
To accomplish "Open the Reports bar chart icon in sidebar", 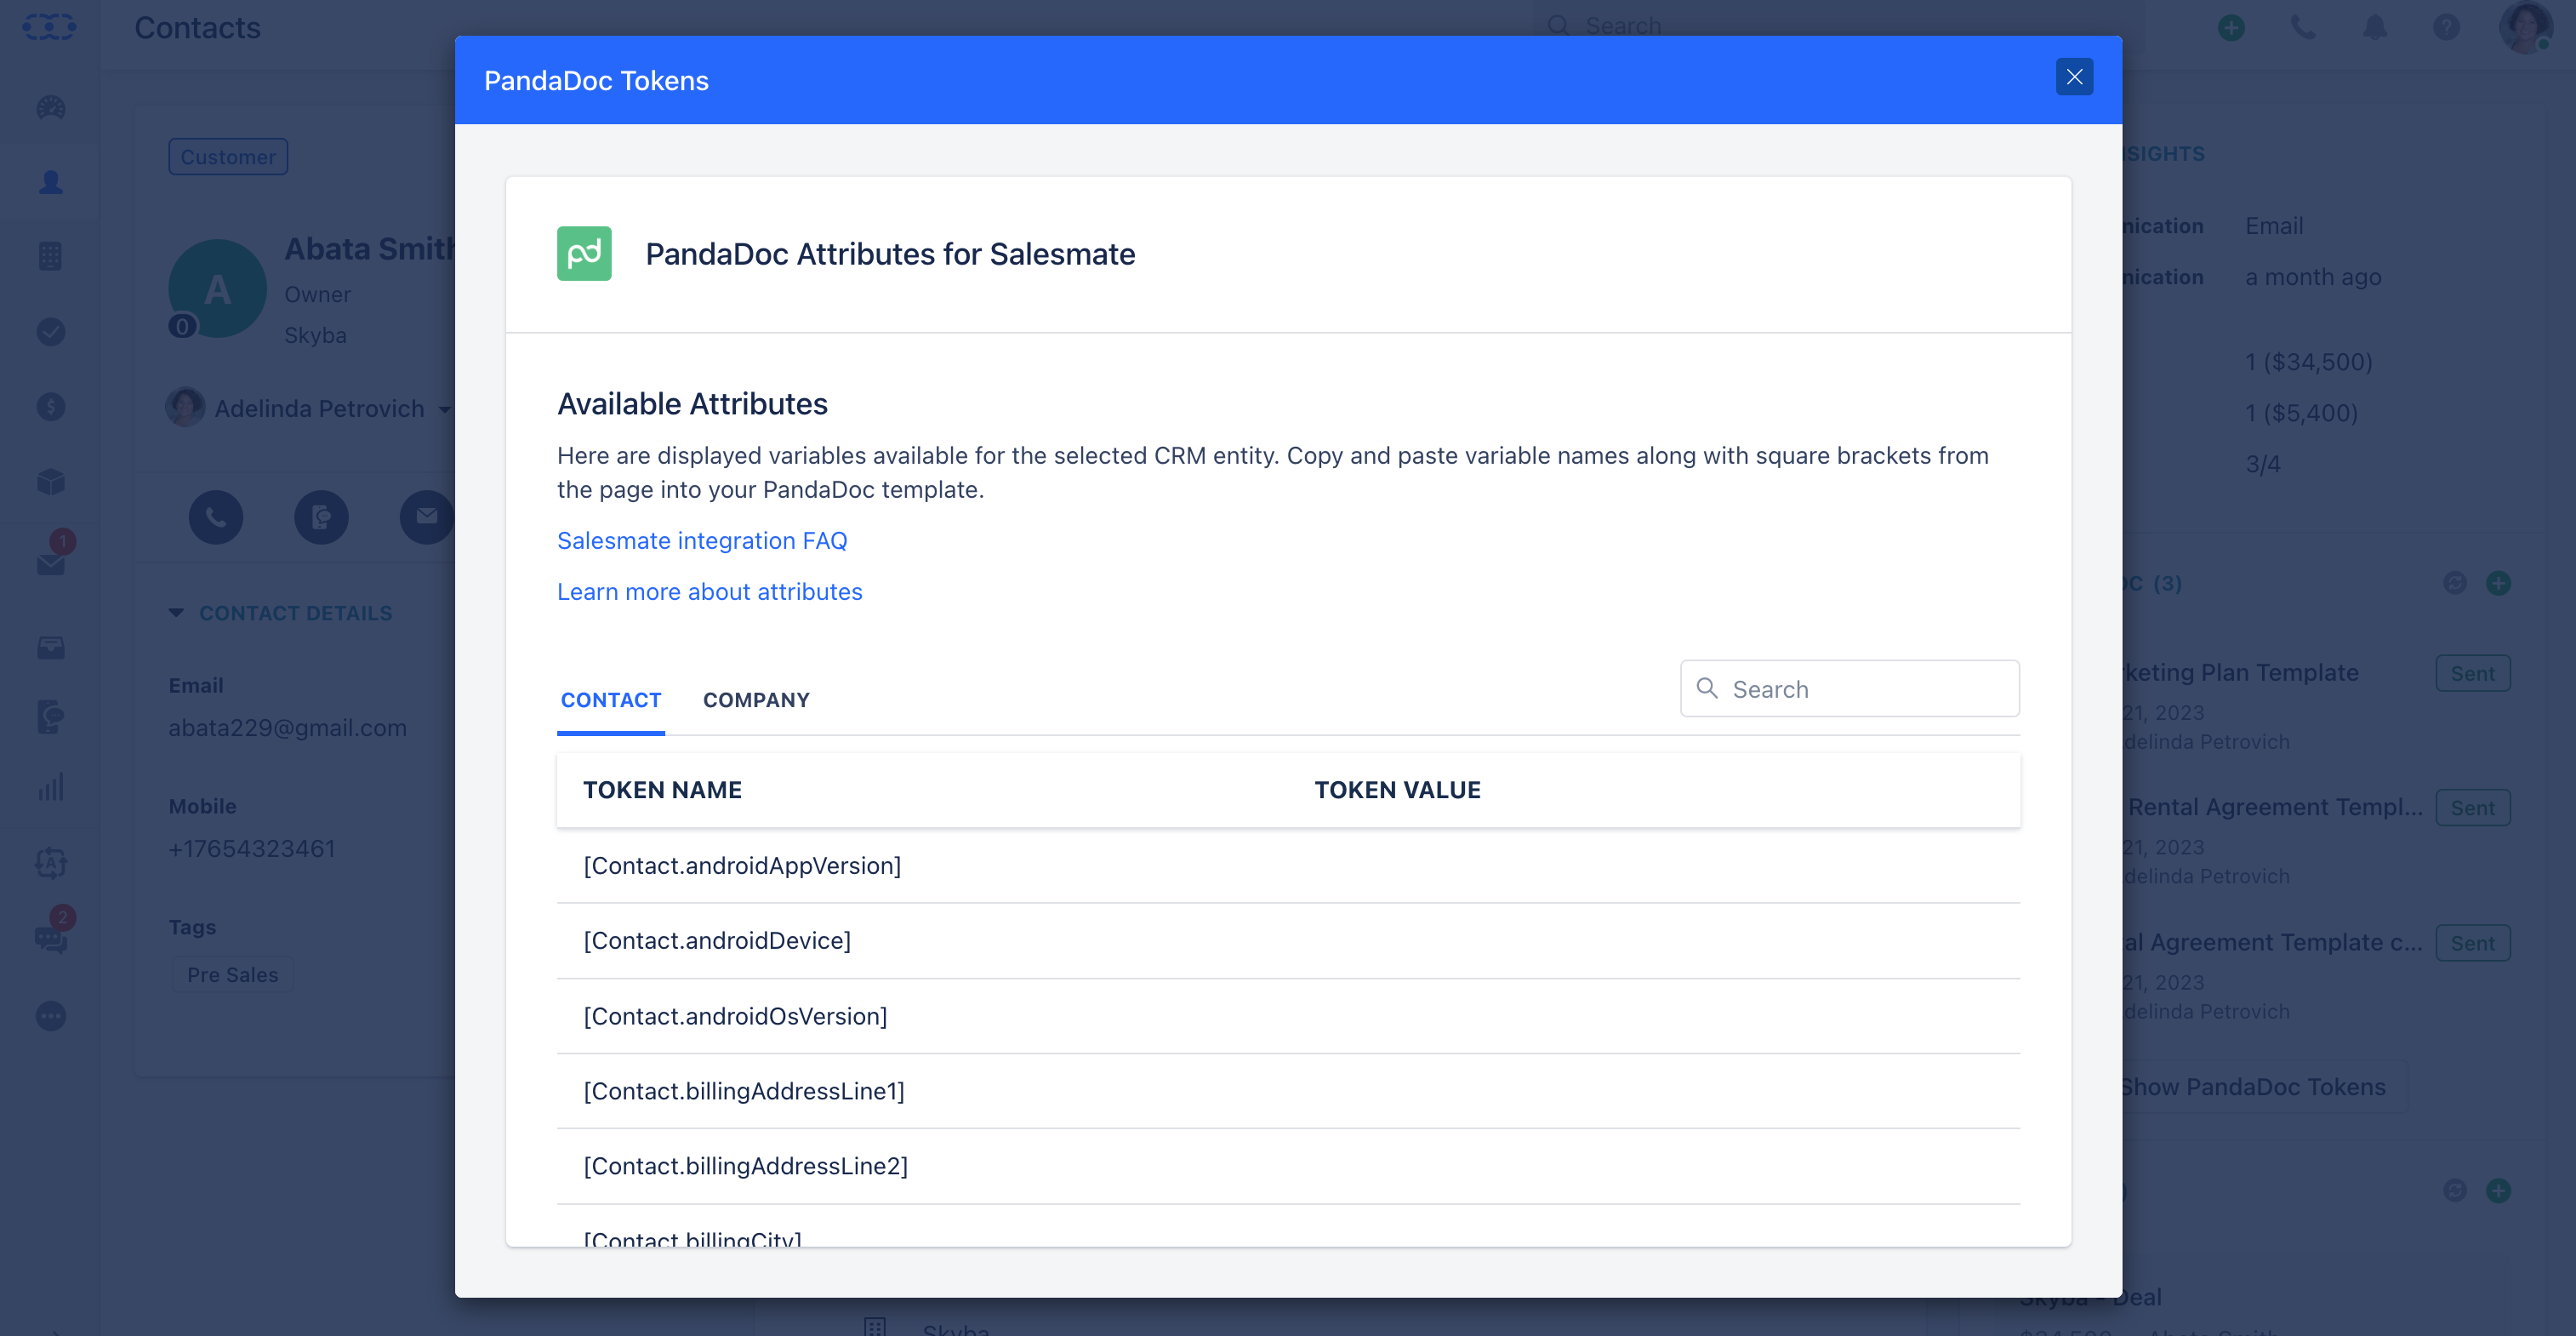I will pos(51,787).
